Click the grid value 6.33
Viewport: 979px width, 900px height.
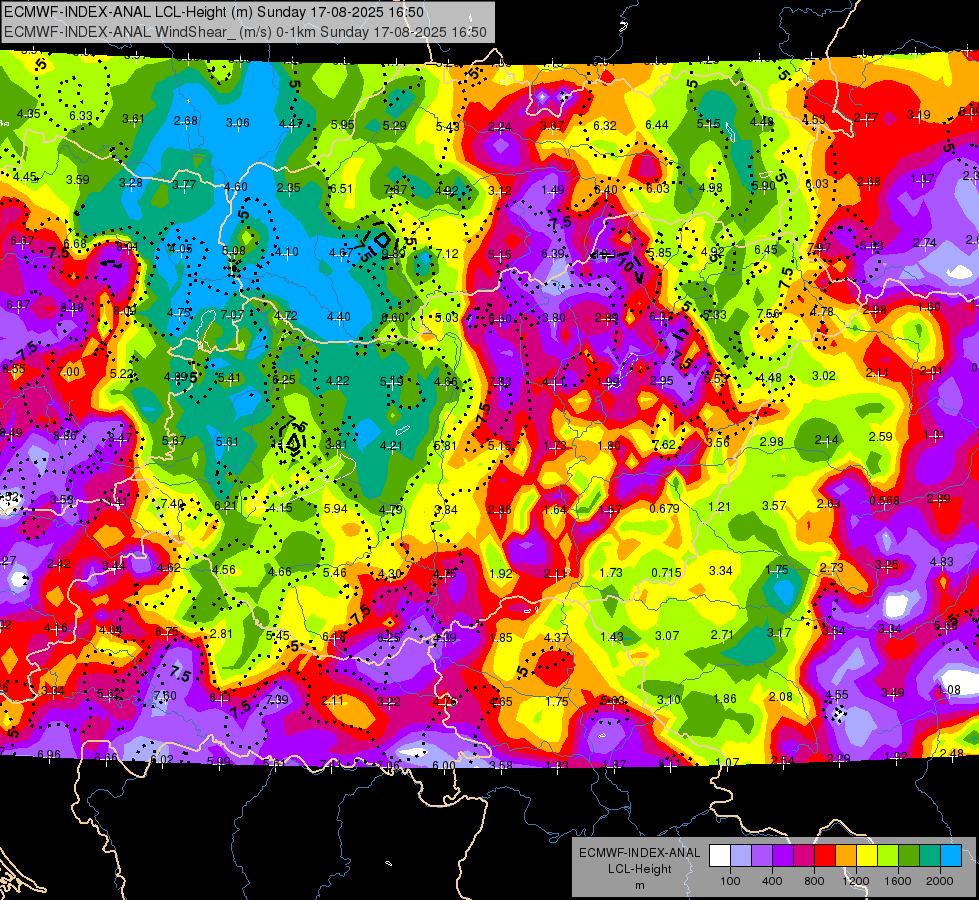click(81, 116)
